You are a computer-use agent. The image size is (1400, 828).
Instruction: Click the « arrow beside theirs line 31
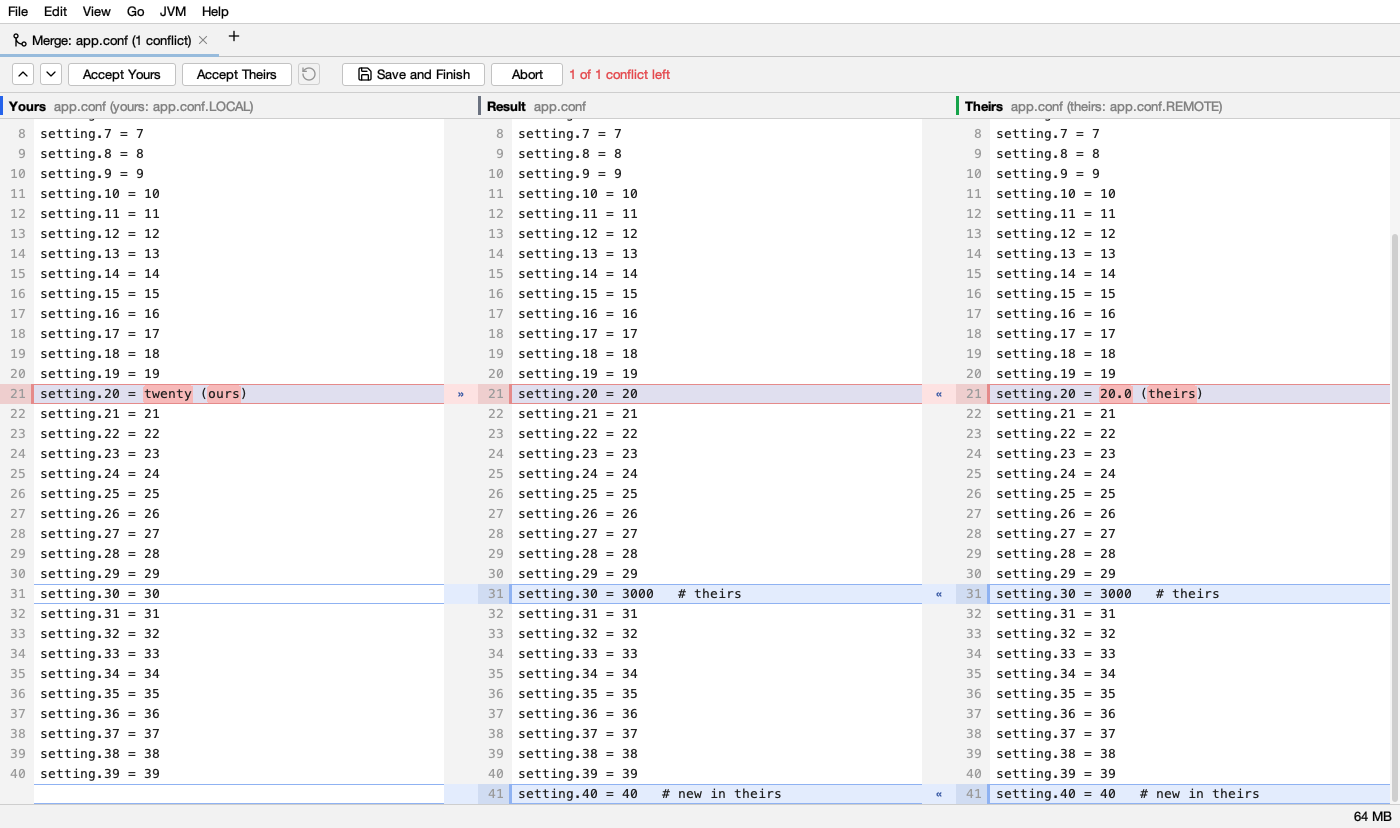tap(939, 594)
